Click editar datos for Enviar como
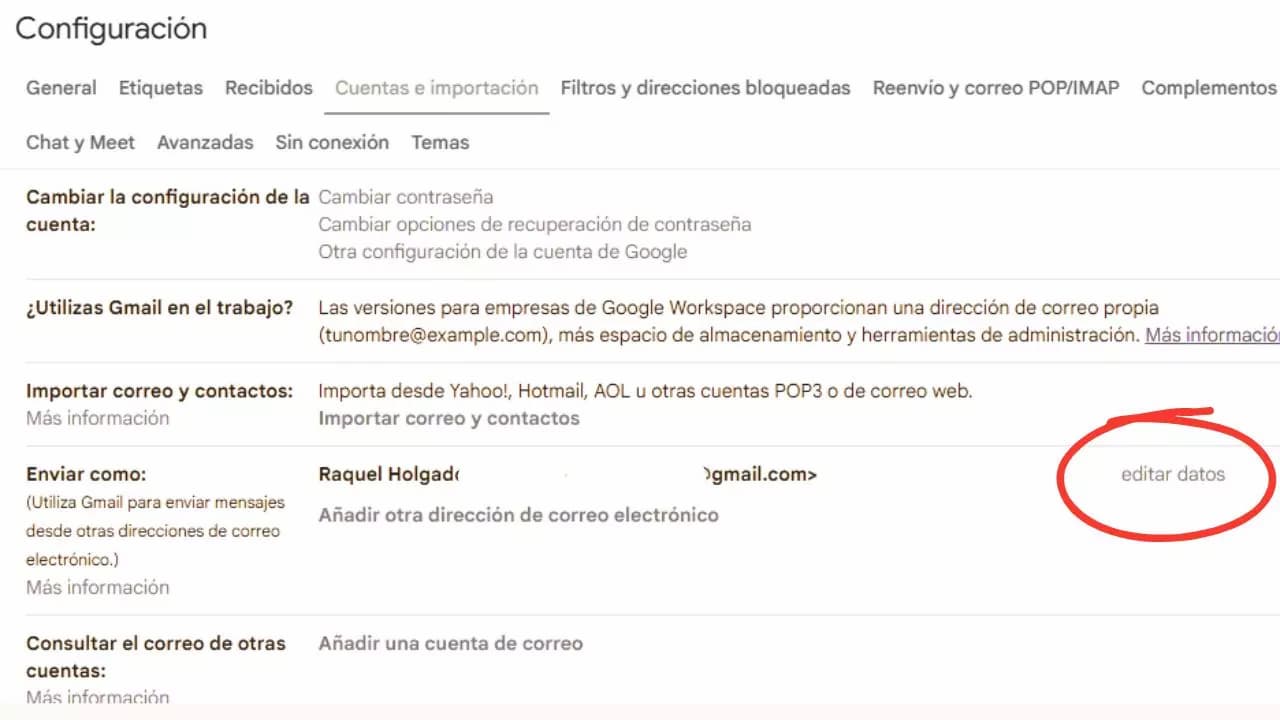The width and height of the screenshot is (1280, 720). pyautogui.click(x=1172, y=474)
